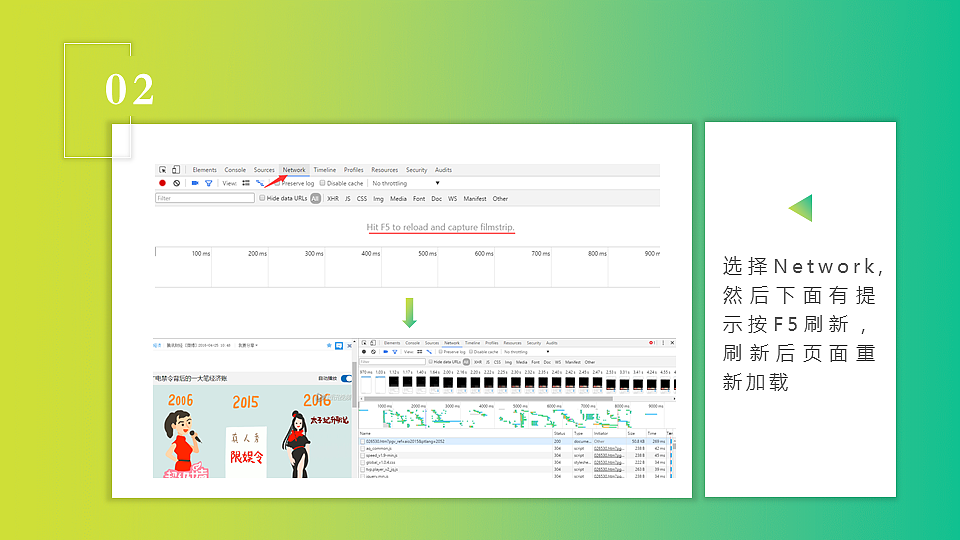Open Profiles tab in lower DevTools

click(x=492, y=343)
